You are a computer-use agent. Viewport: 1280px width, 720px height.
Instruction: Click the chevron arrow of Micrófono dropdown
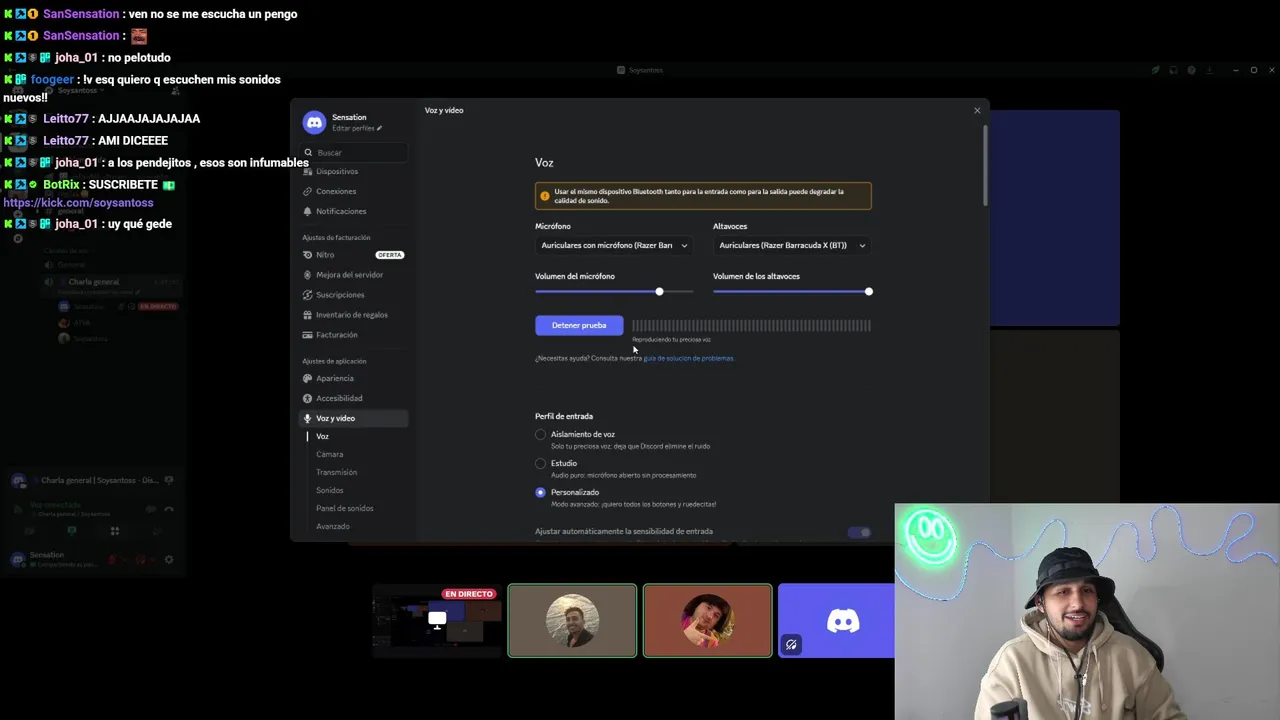click(684, 245)
